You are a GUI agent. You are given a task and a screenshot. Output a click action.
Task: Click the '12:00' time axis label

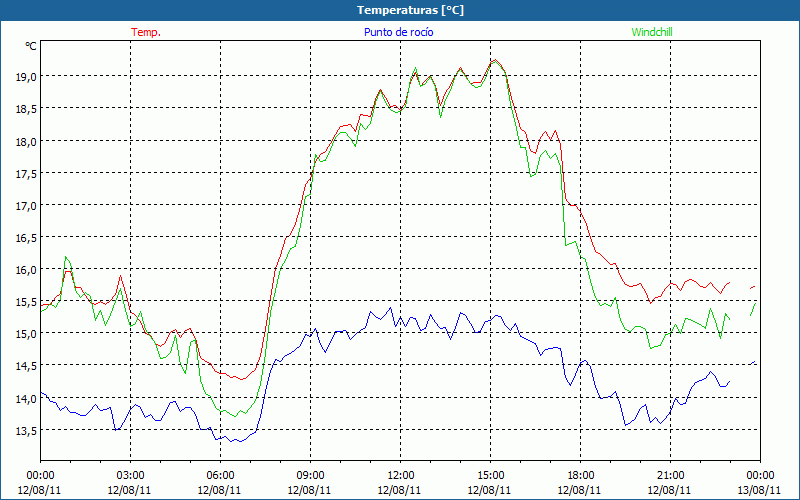tap(401, 476)
